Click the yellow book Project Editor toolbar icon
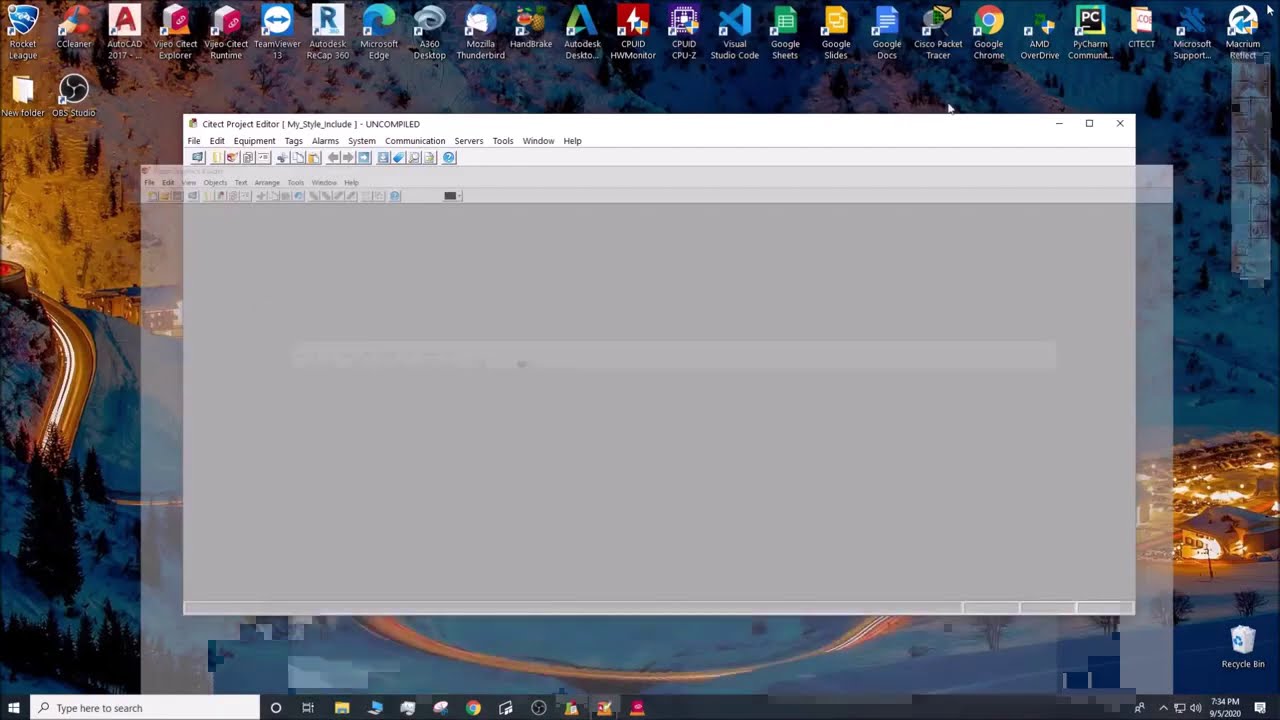 point(217,158)
